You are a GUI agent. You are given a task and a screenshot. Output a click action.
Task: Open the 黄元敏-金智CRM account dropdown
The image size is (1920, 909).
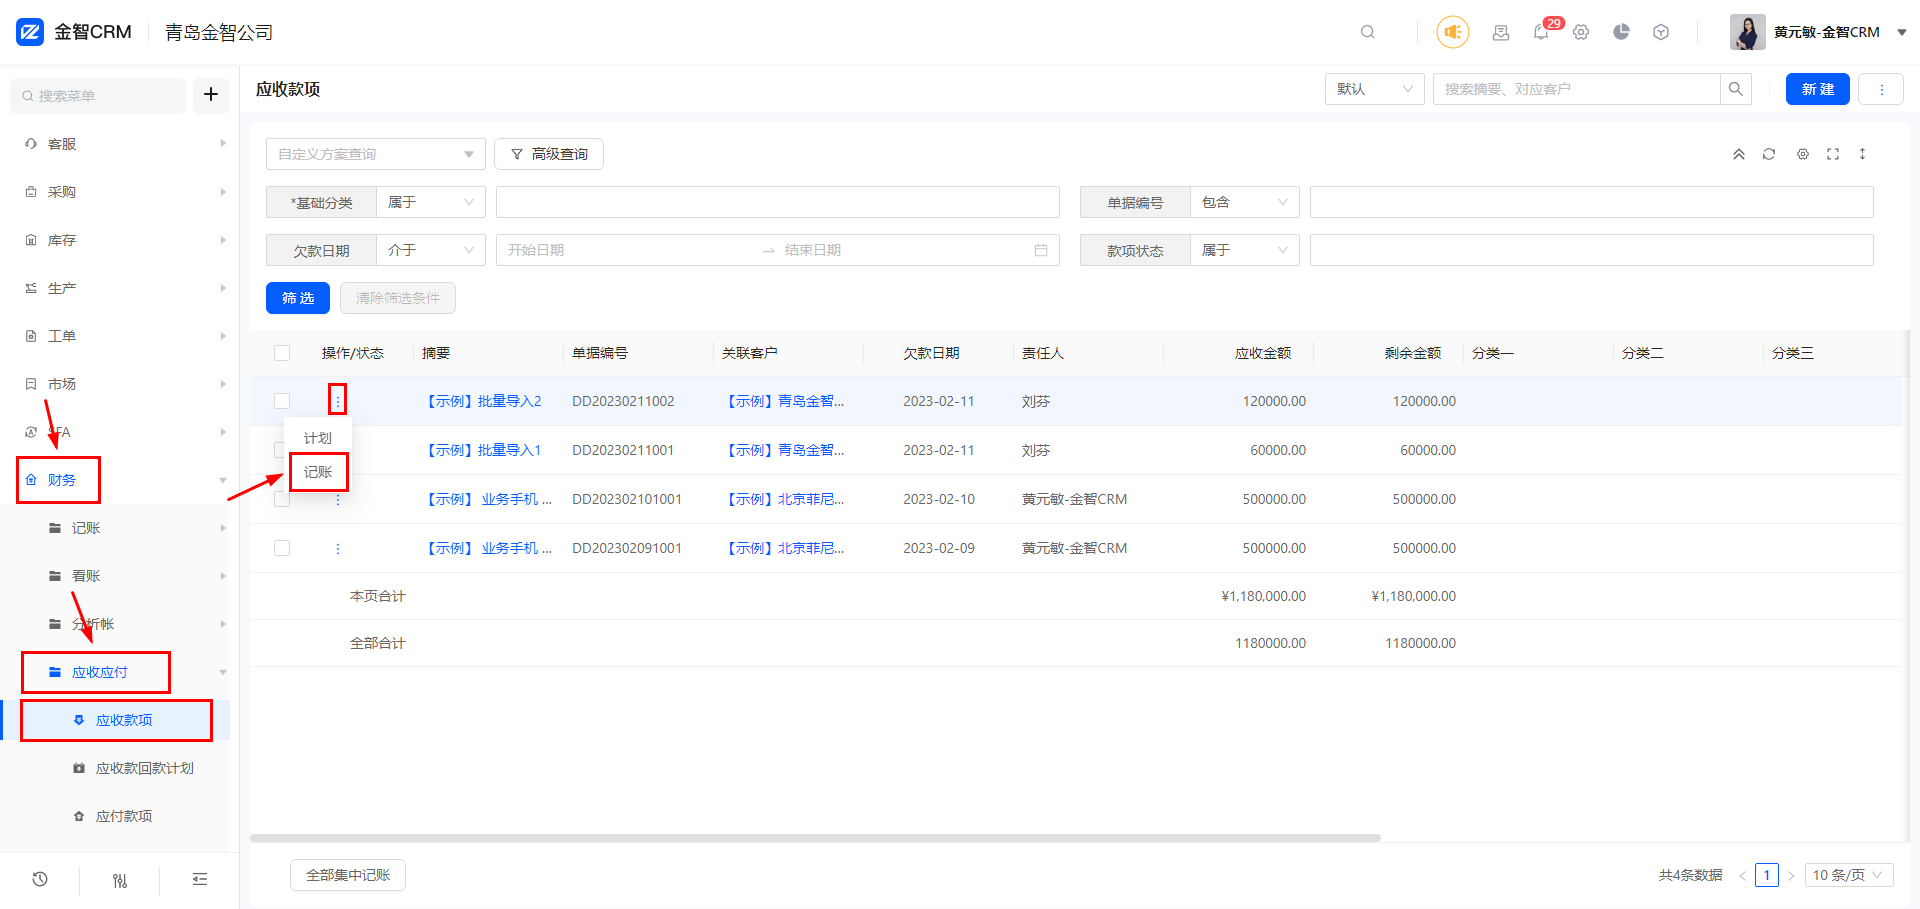(x=1840, y=32)
